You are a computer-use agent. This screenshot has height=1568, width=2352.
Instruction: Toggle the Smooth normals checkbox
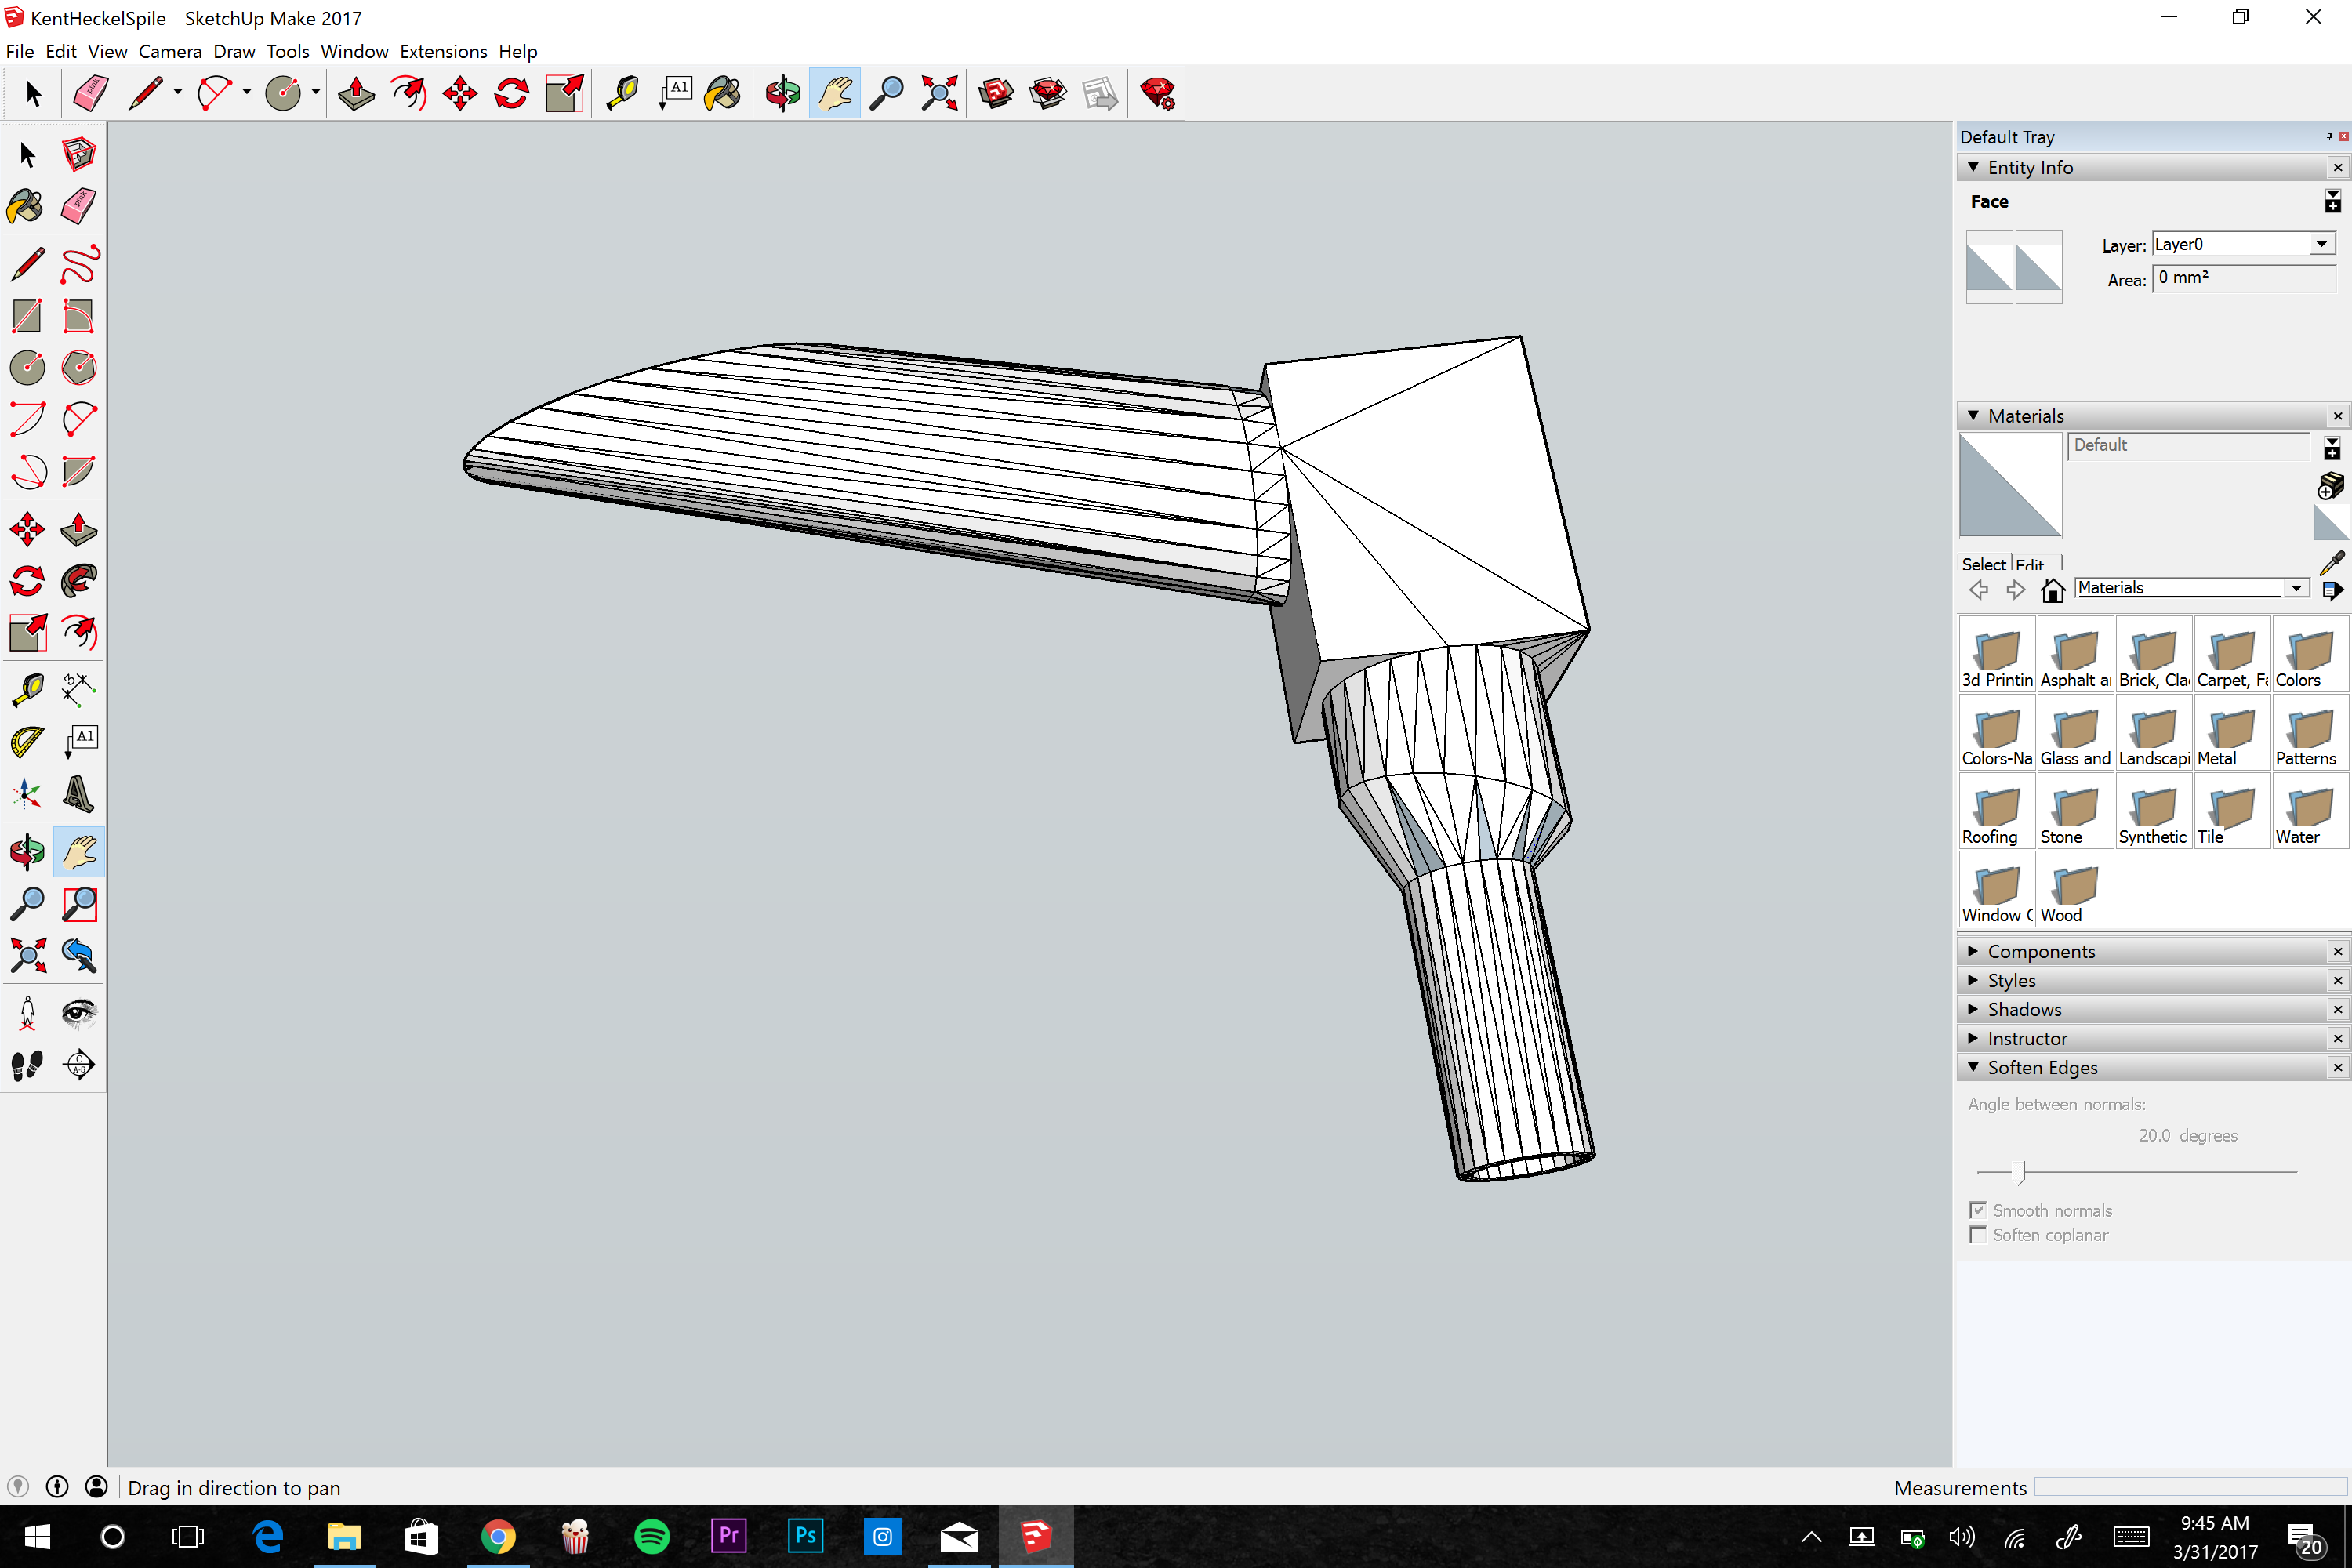(1977, 1210)
